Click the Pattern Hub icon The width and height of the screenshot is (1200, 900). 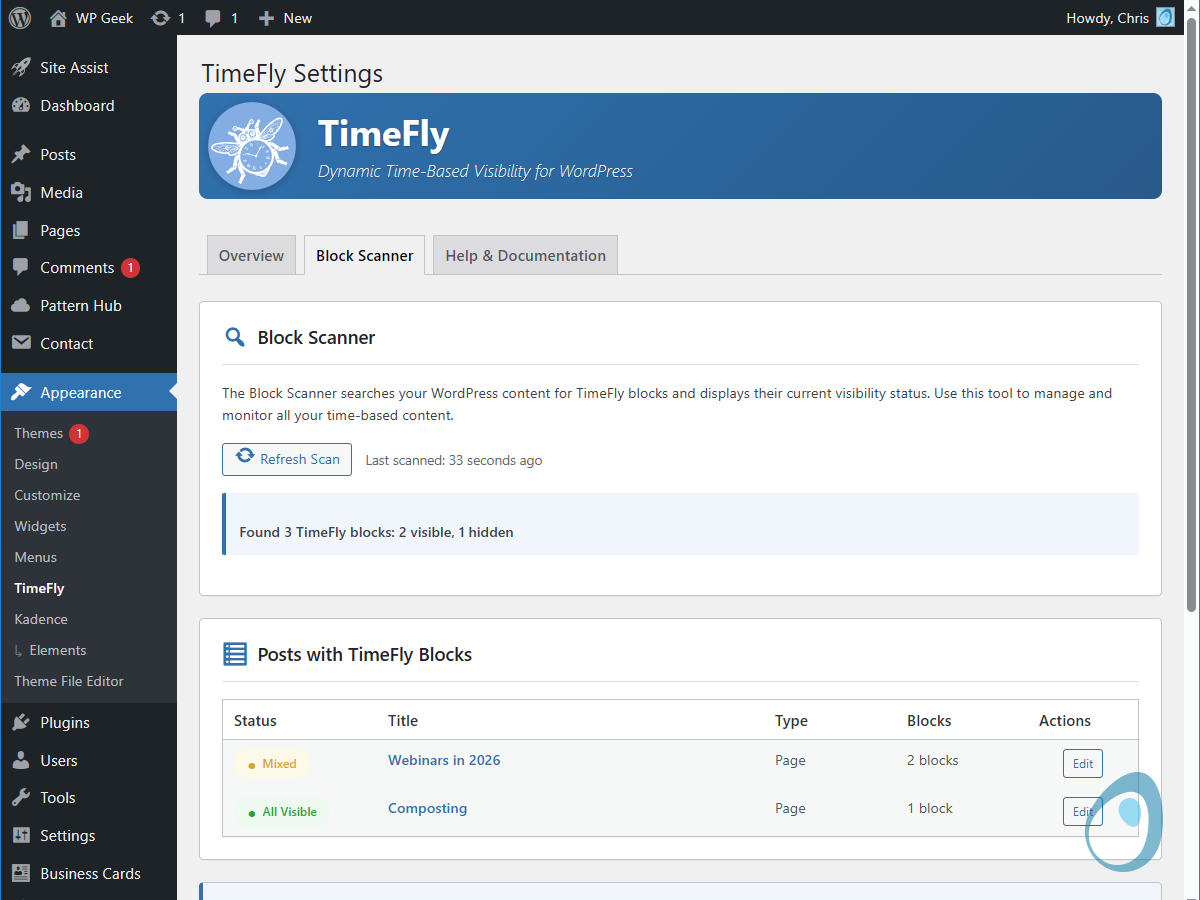[x=23, y=305]
